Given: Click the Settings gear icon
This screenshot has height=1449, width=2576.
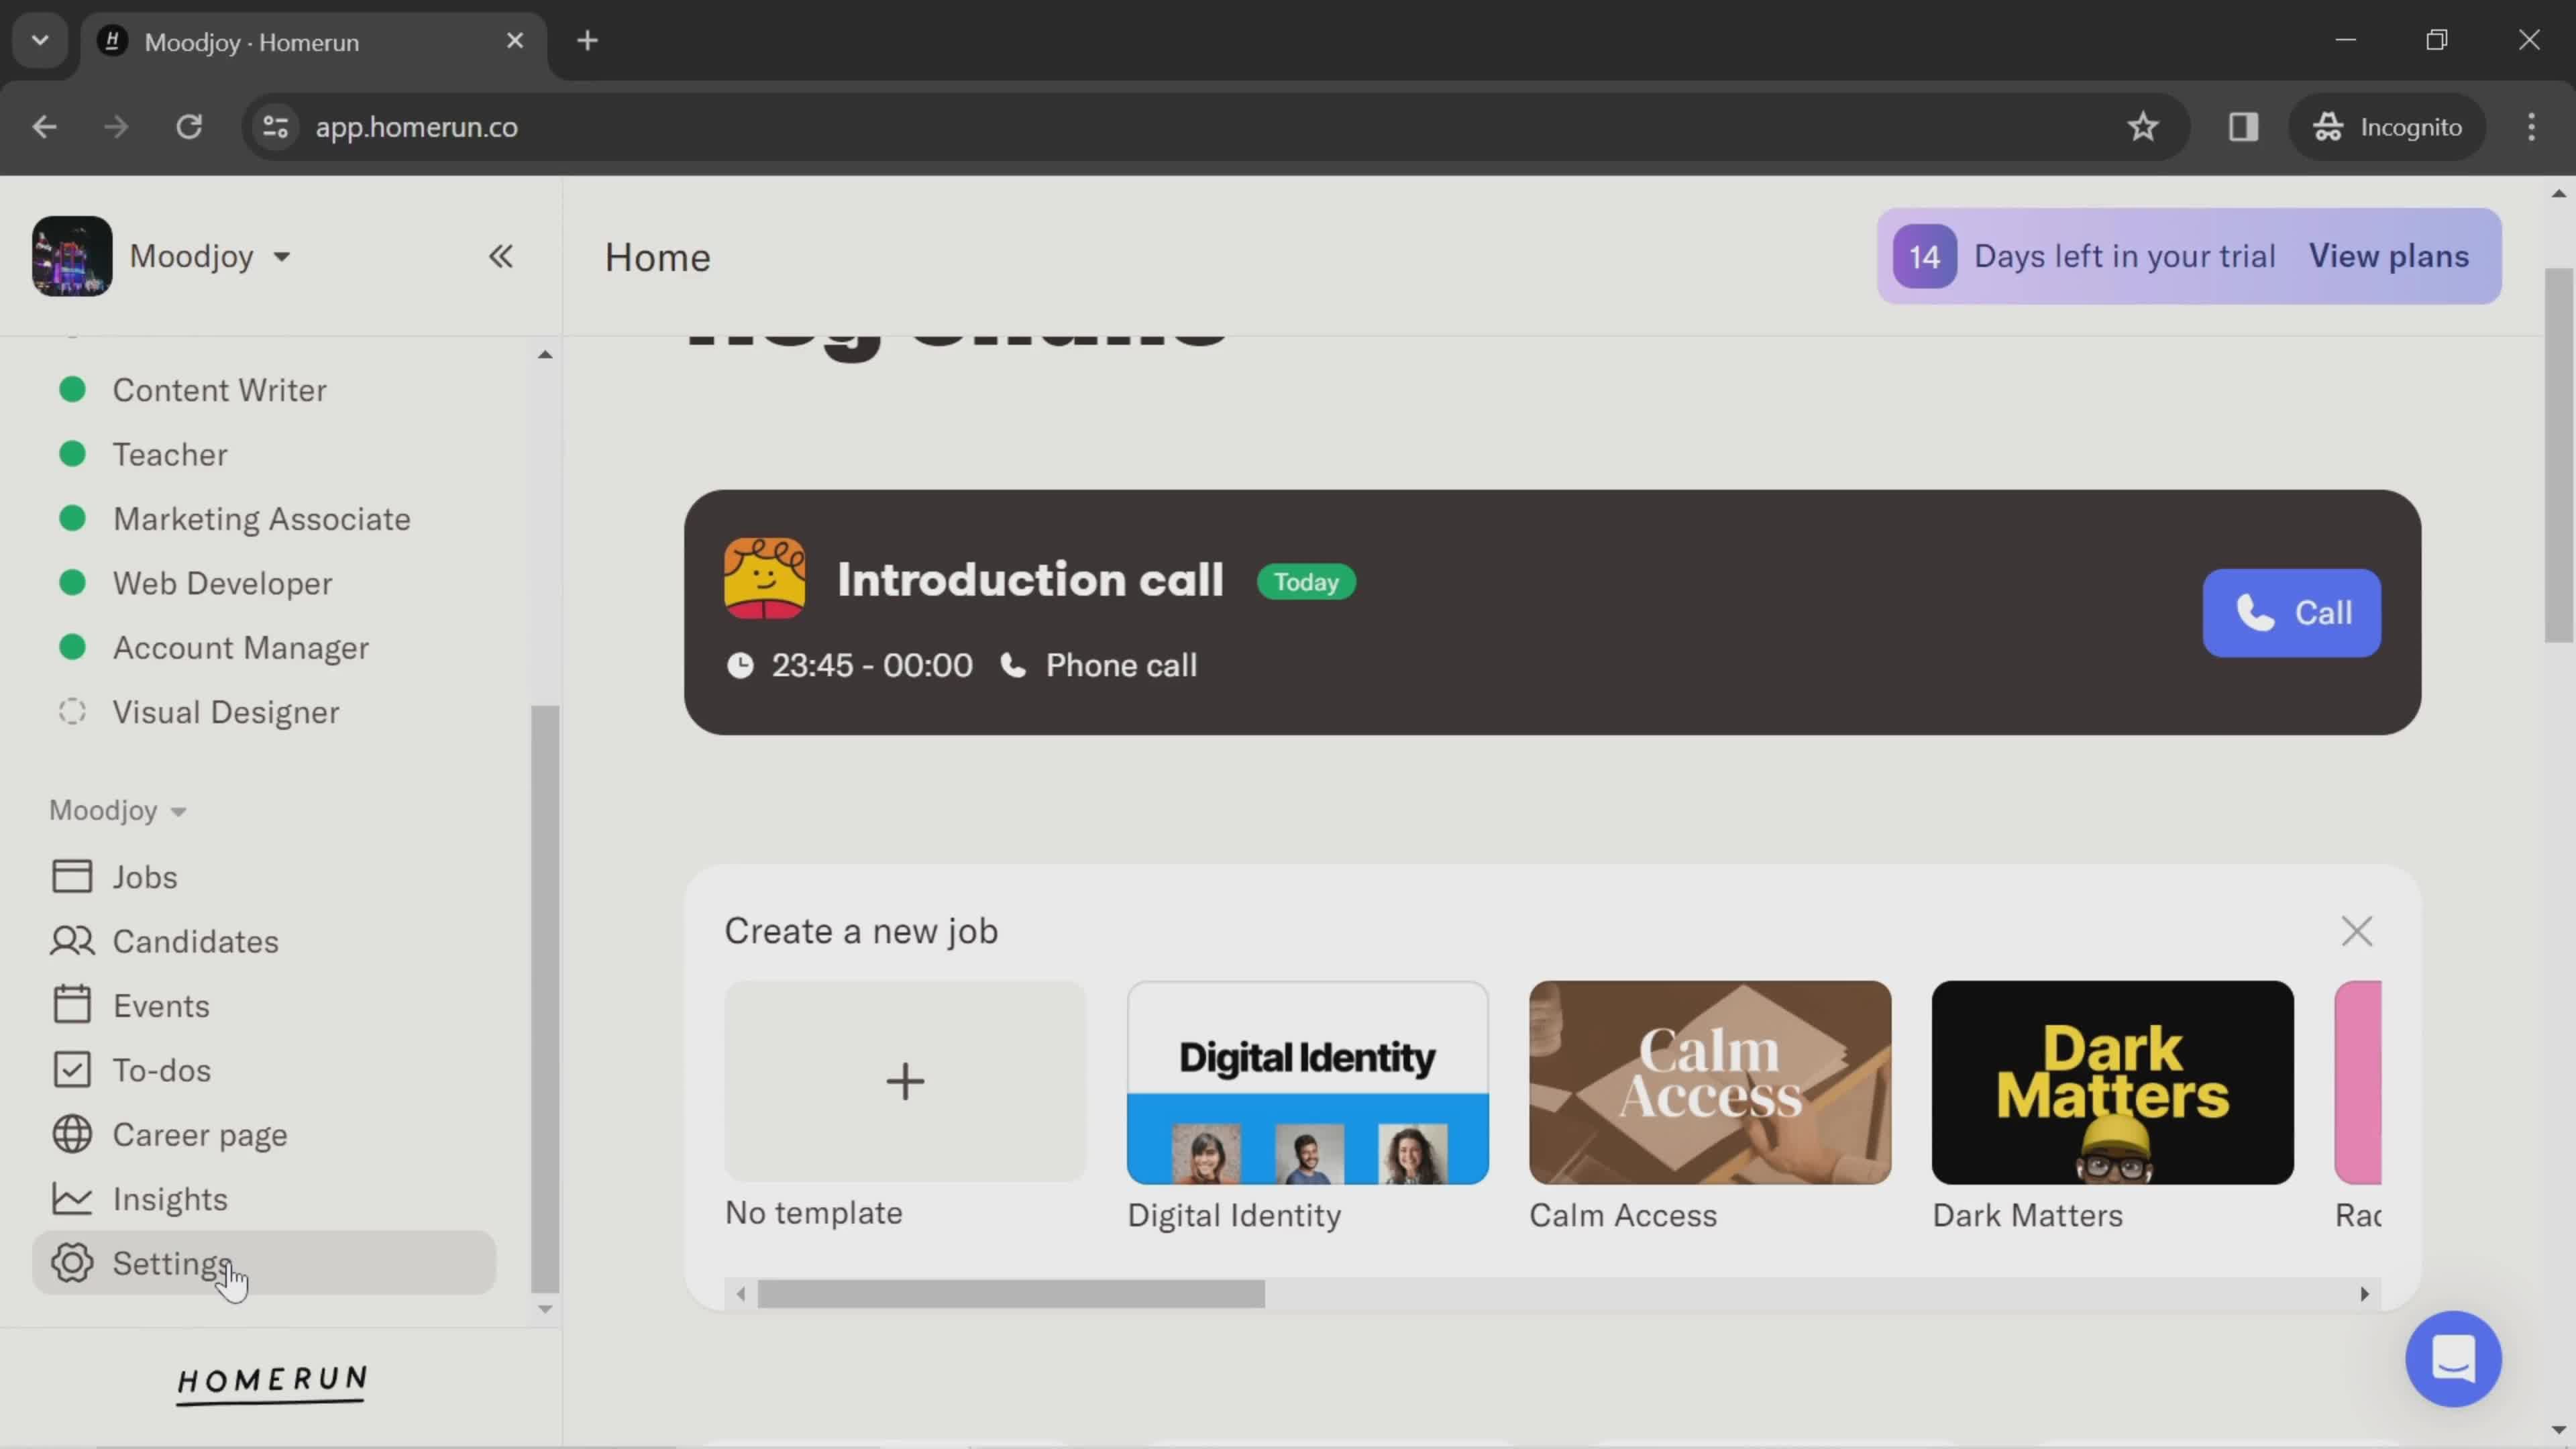Looking at the screenshot, I should [x=70, y=1263].
